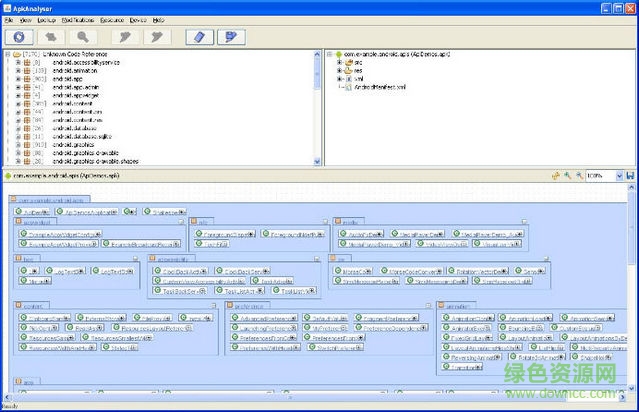Viewport: 639px width, 412px height.
Task: Click the blue save icon beside the zoom box
Action: point(630,176)
